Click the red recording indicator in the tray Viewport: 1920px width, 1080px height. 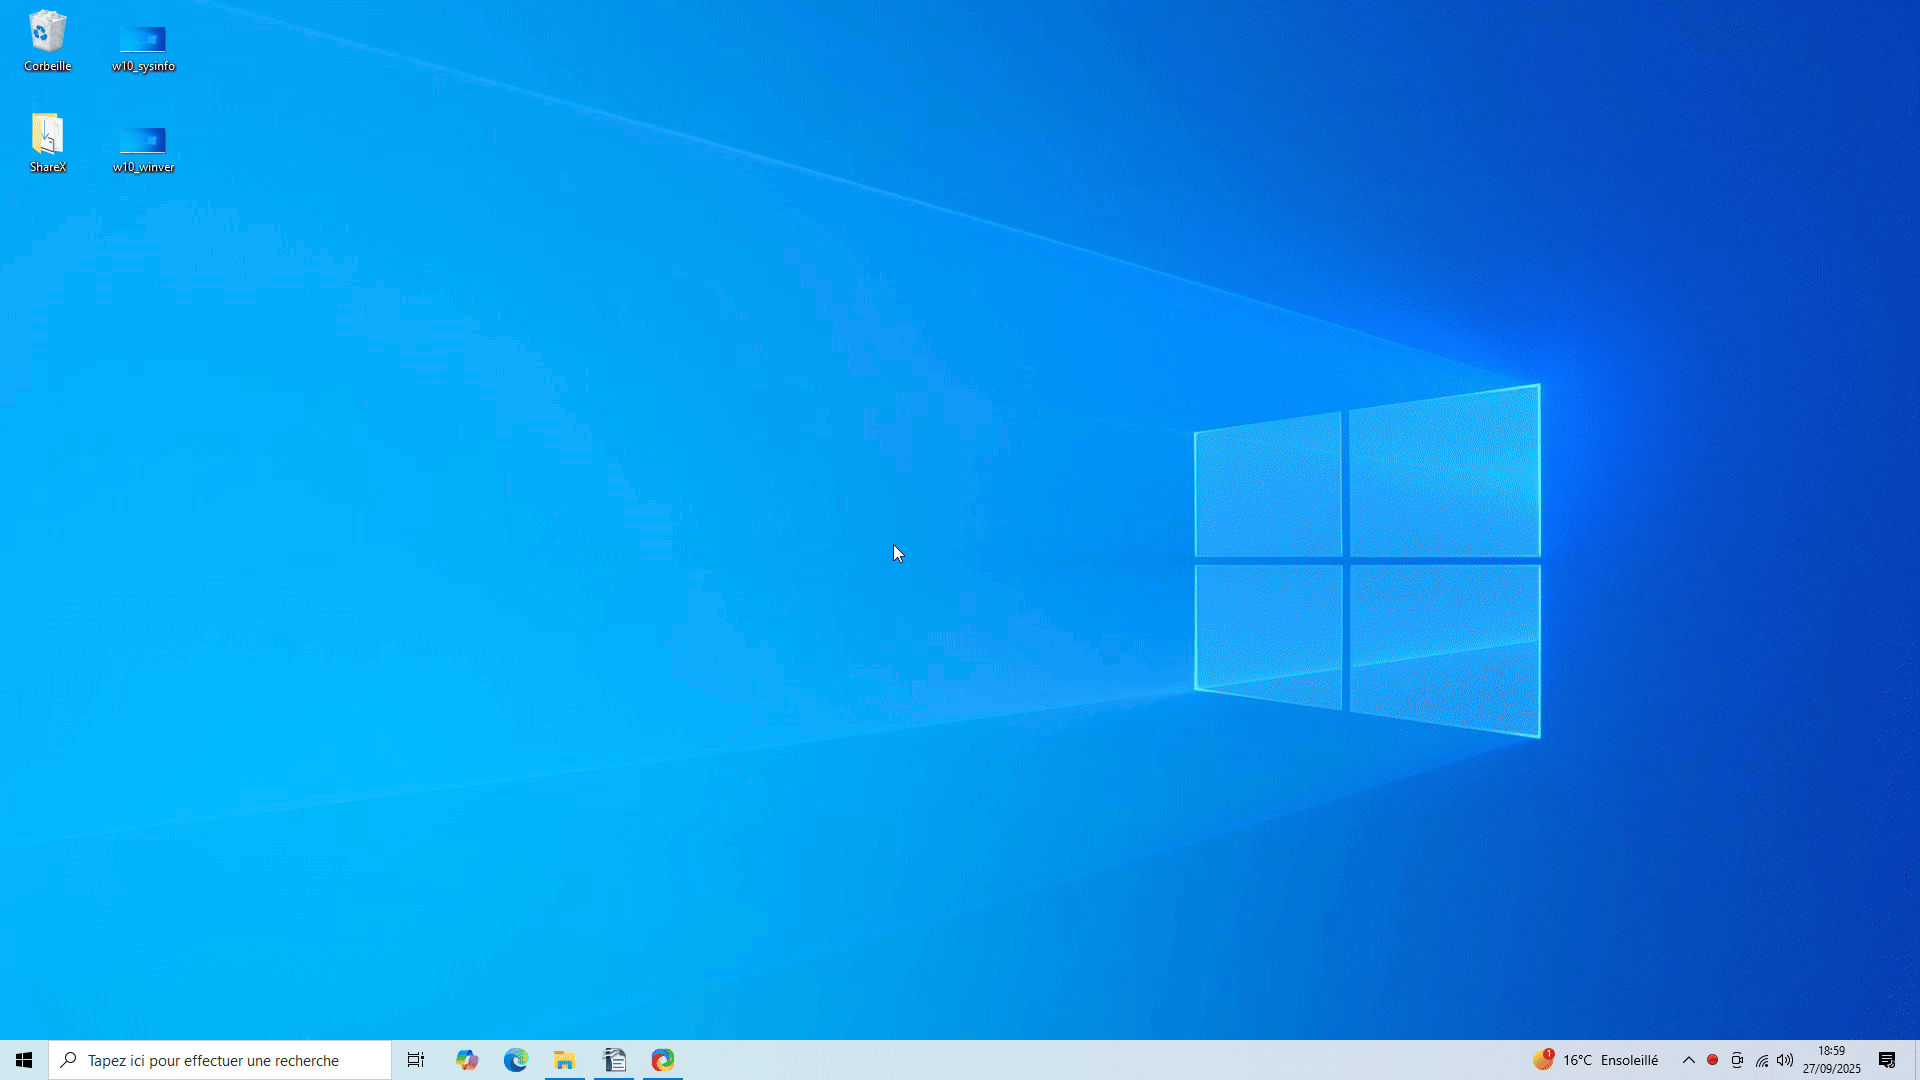click(1713, 1060)
